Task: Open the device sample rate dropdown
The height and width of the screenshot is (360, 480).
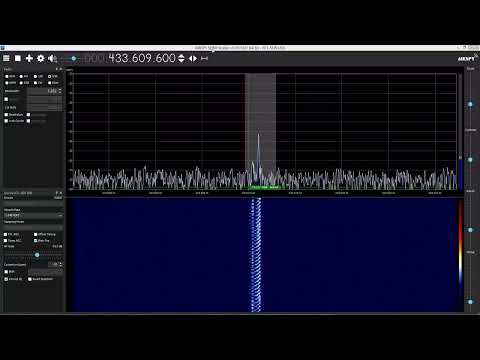Action: coord(33,215)
